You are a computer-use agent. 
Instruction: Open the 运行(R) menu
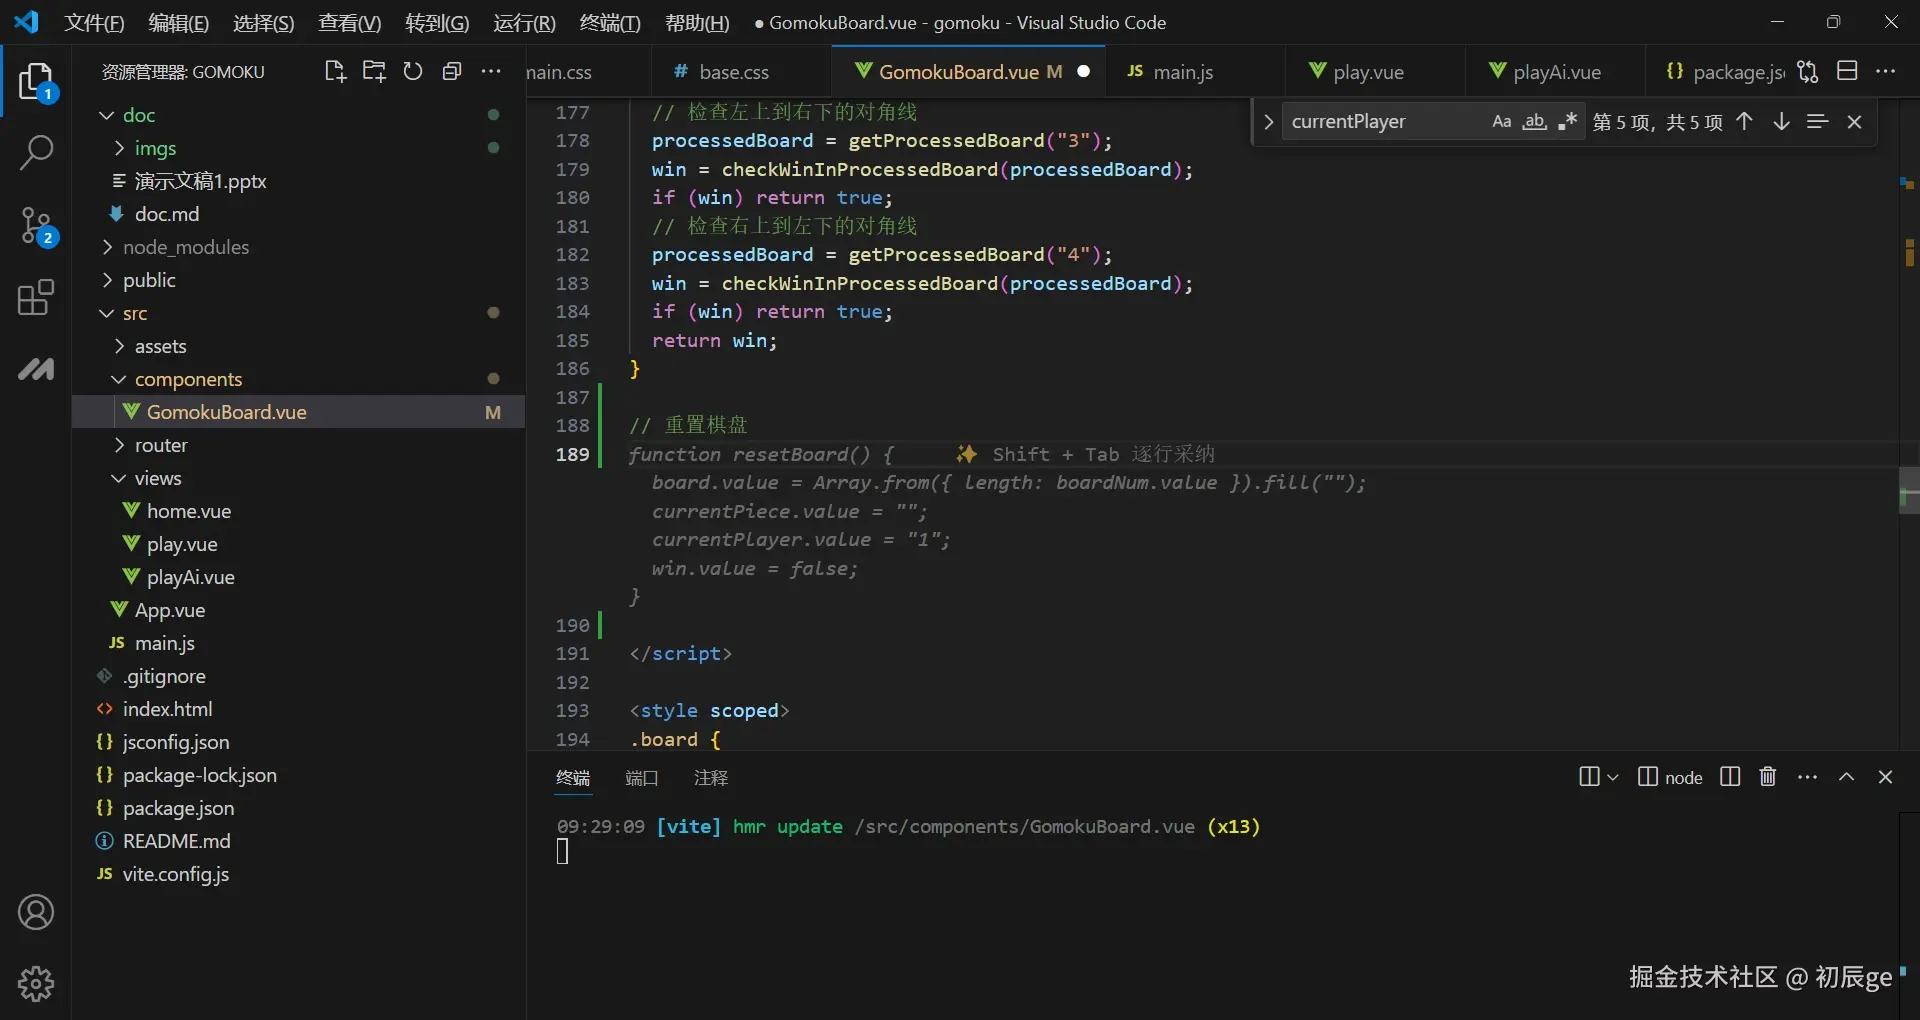click(524, 22)
